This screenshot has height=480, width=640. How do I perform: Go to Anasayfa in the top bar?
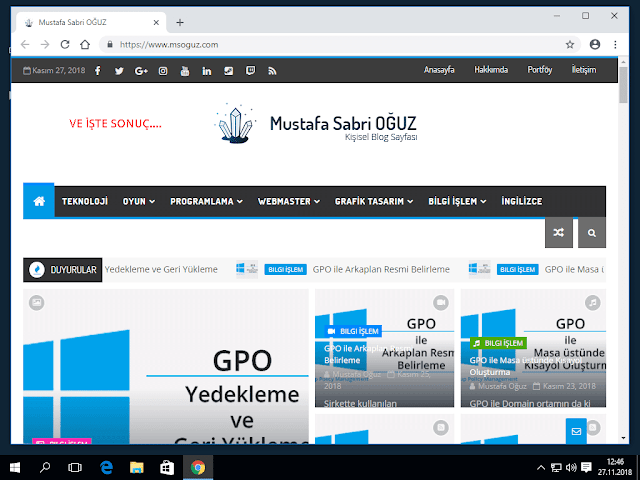click(439, 70)
